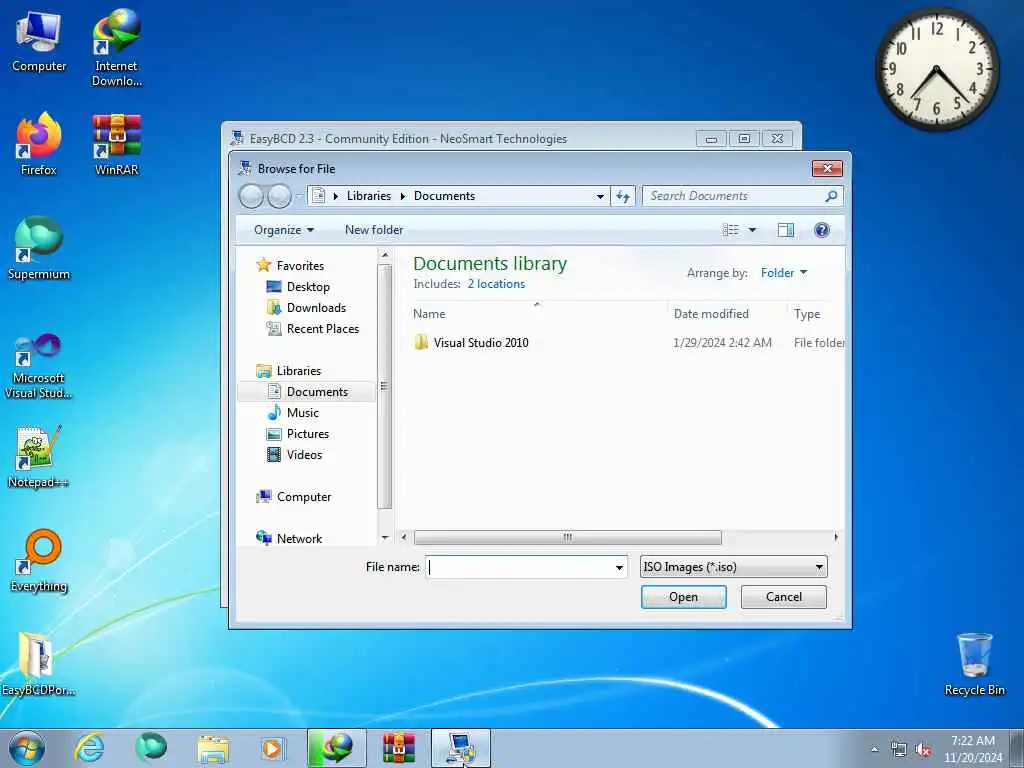Click the help question mark icon
The width and height of the screenshot is (1024, 768).
[822, 230]
